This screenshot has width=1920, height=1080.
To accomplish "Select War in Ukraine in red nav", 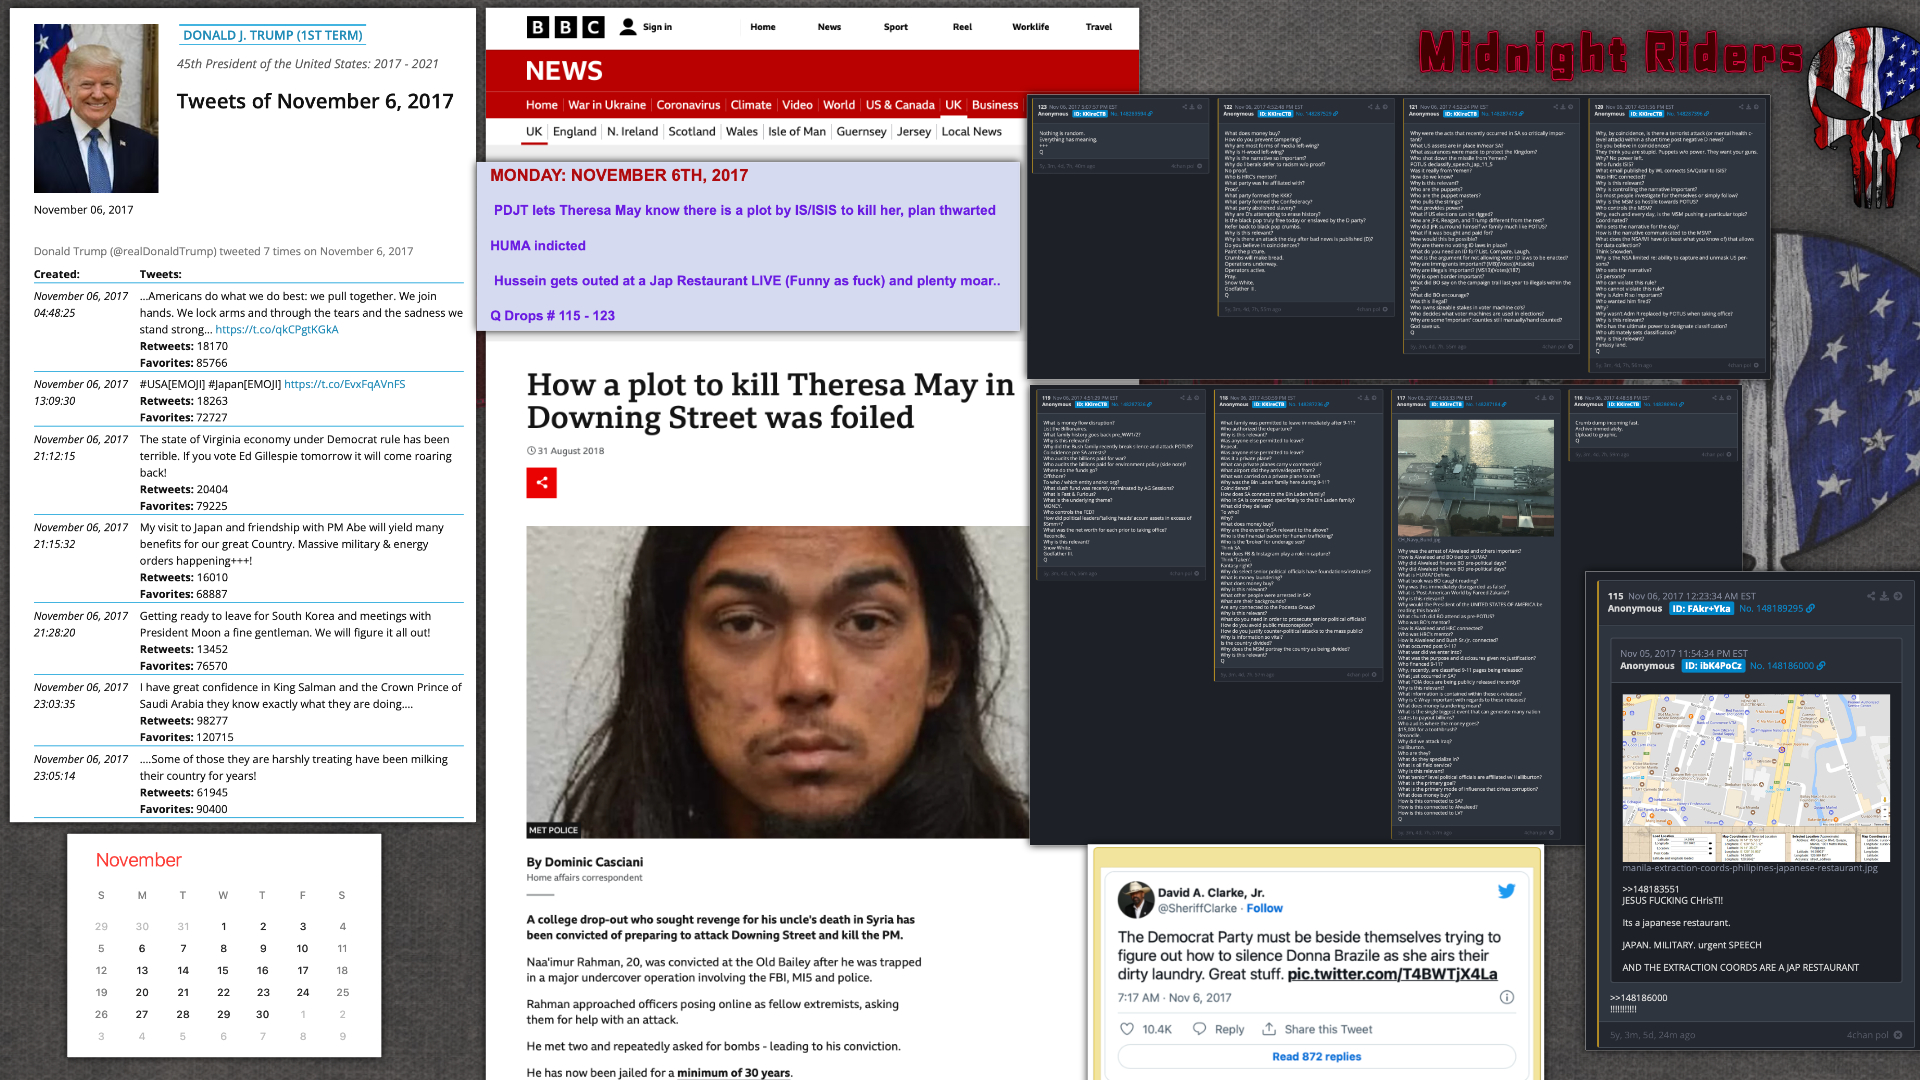I will 606,105.
